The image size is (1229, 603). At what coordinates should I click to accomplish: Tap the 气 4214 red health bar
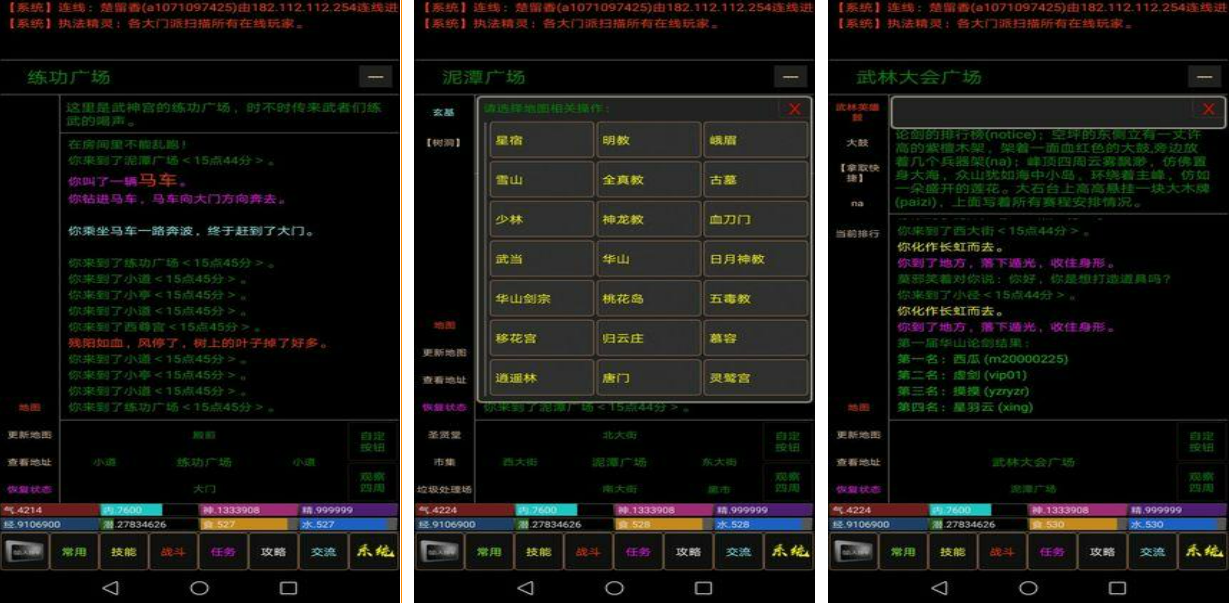tap(40, 510)
